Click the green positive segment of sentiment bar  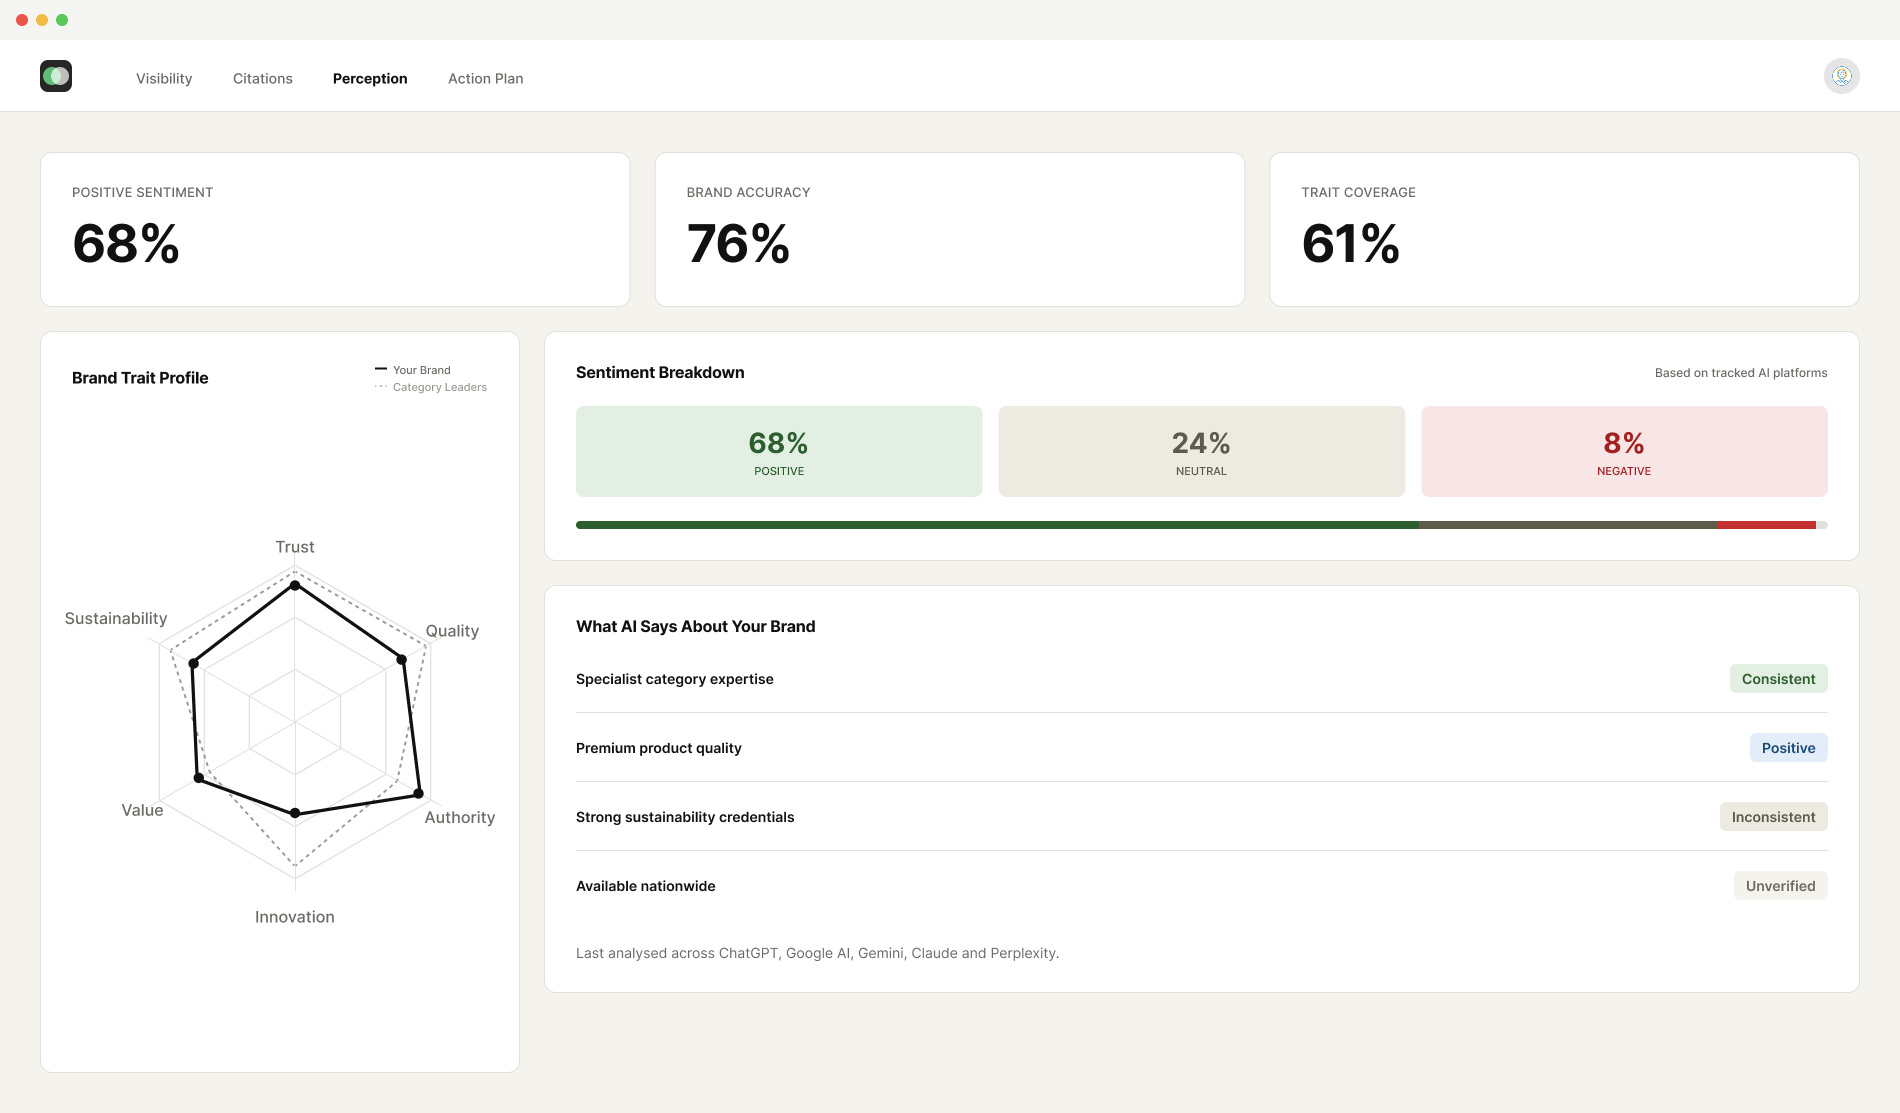[x=997, y=525]
